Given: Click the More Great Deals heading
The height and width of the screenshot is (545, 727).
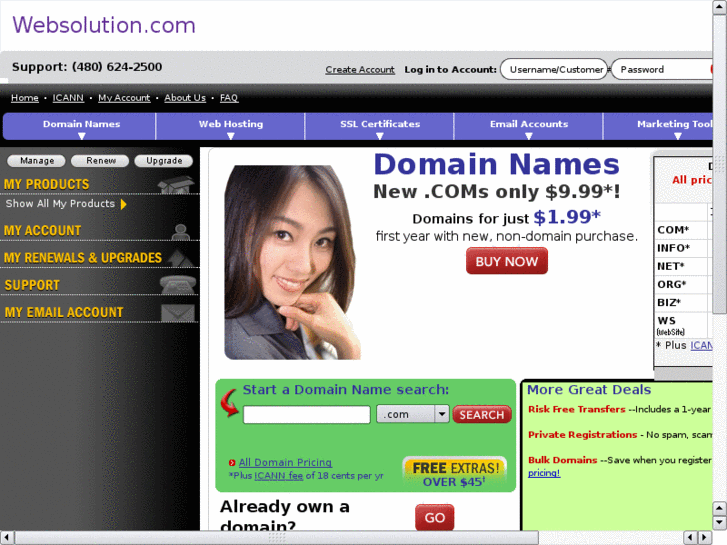Looking at the screenshot, I should 589,390.
